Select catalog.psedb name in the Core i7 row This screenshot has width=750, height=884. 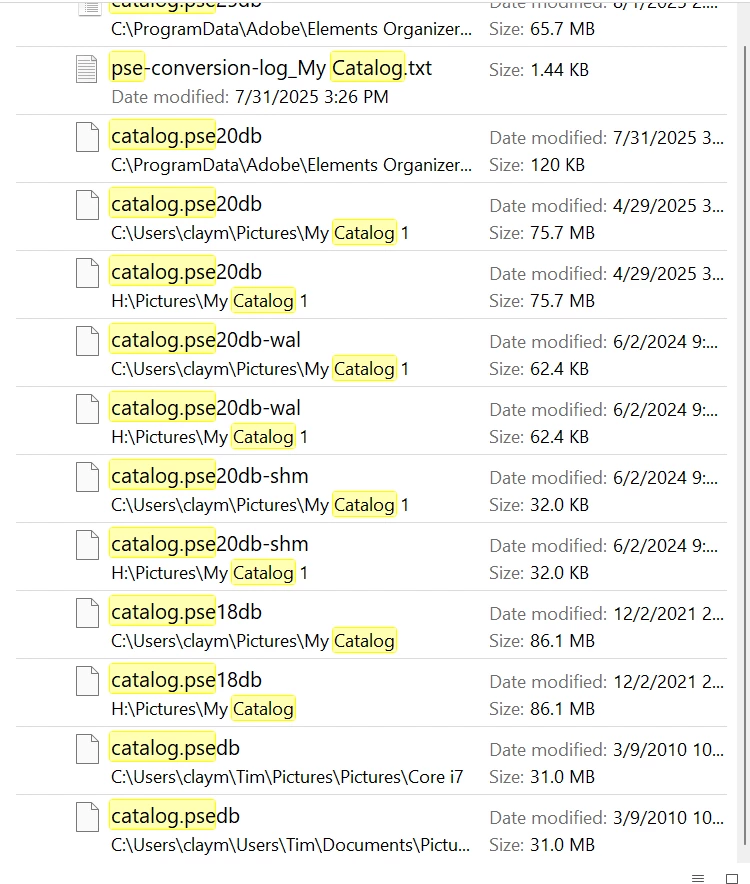(175, 748)
